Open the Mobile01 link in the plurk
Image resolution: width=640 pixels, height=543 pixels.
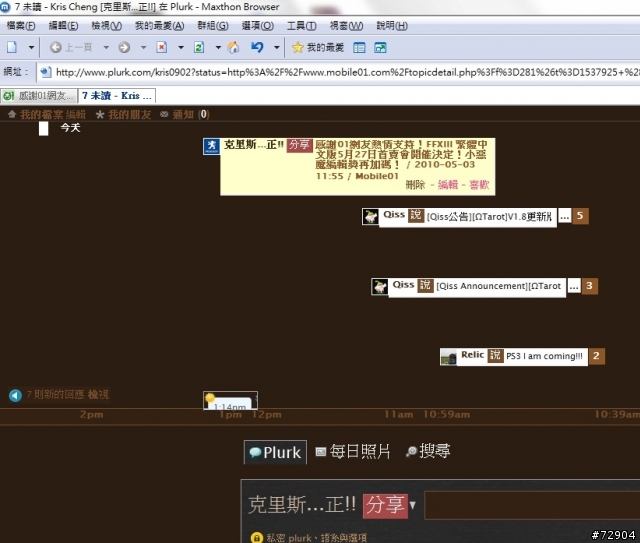pos(377,176)
